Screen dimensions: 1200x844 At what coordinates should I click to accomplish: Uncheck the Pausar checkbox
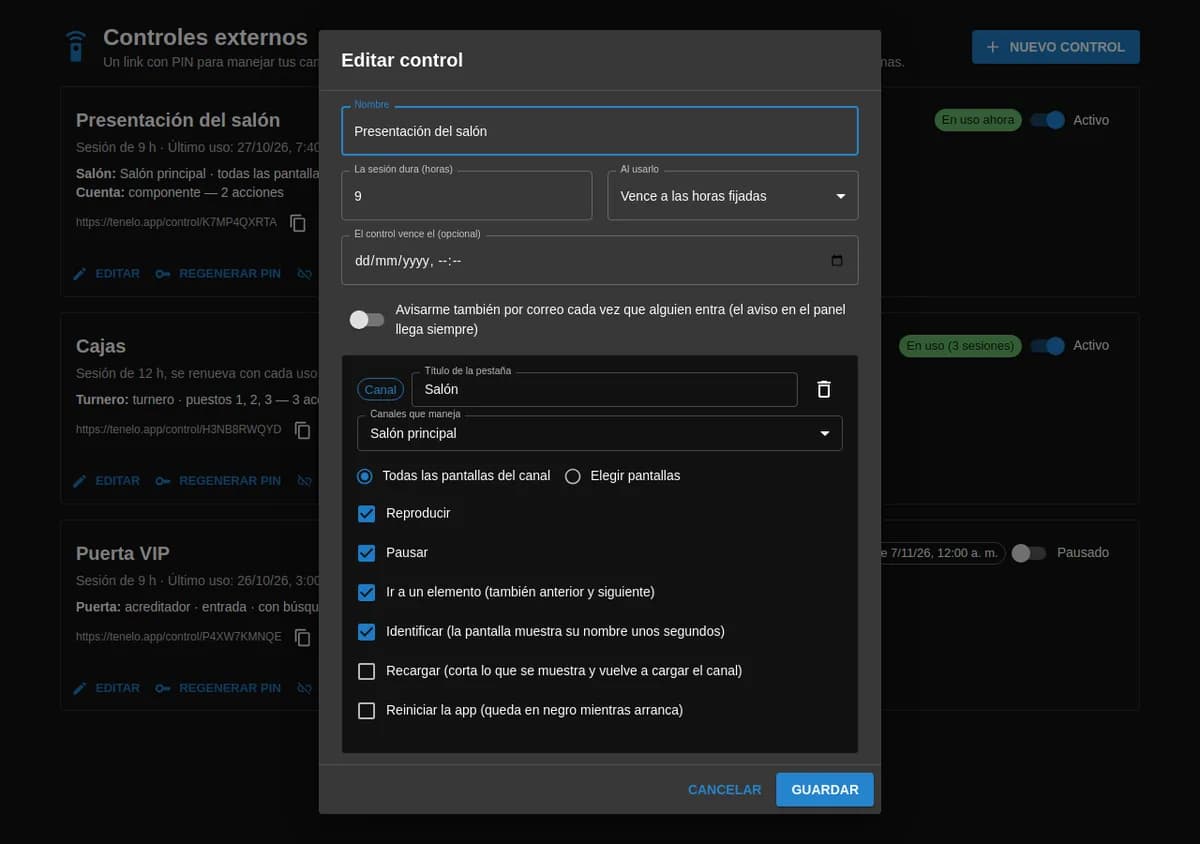coord(366,553)
